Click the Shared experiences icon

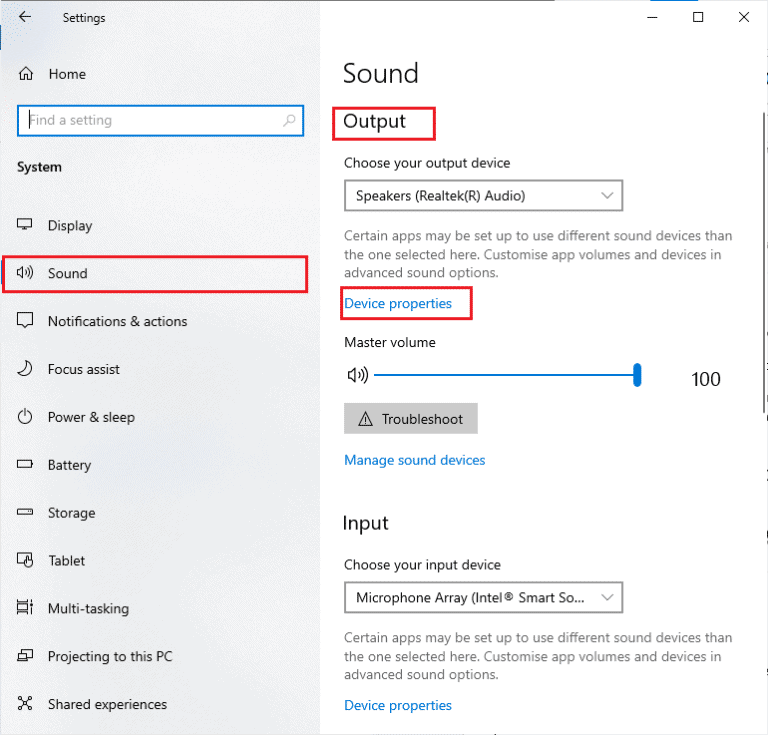(26, 704)
